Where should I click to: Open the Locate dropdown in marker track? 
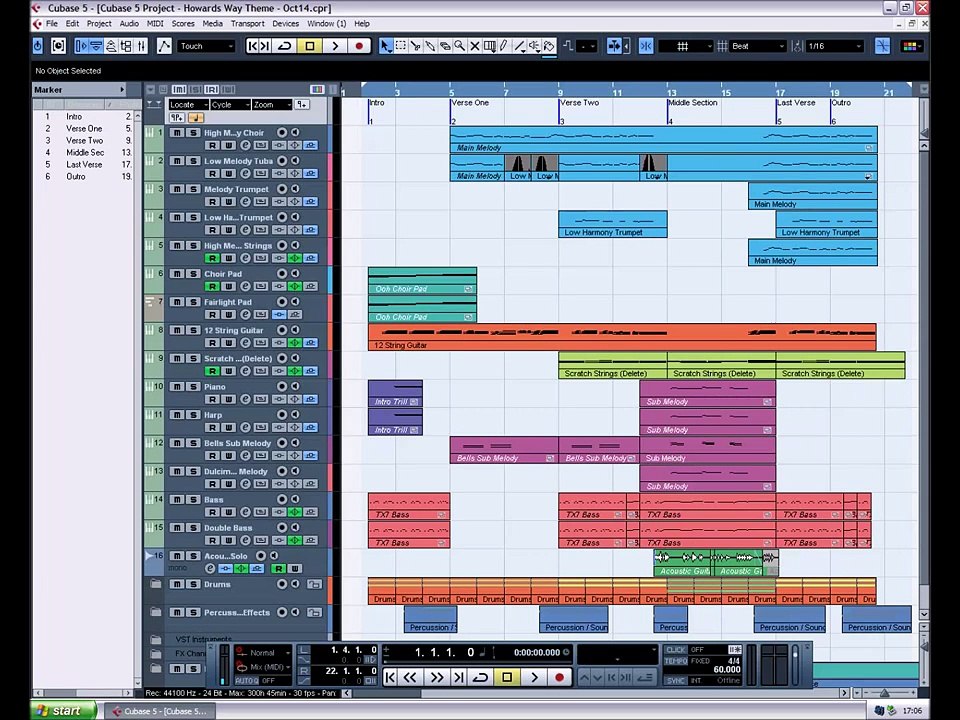[x=189, y=105]
